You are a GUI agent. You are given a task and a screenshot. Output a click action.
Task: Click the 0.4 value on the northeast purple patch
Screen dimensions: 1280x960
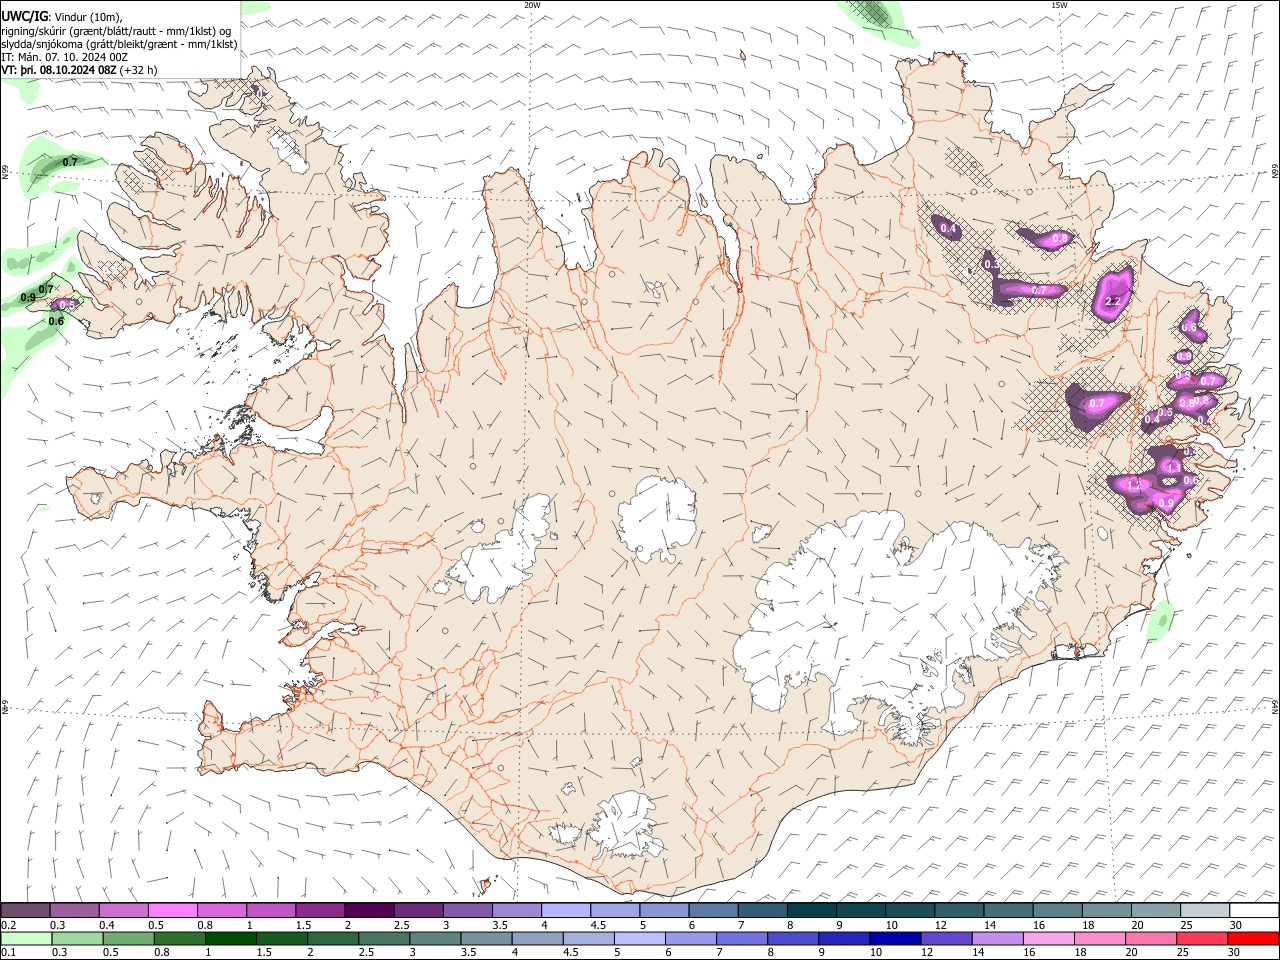tap(949, 231)
